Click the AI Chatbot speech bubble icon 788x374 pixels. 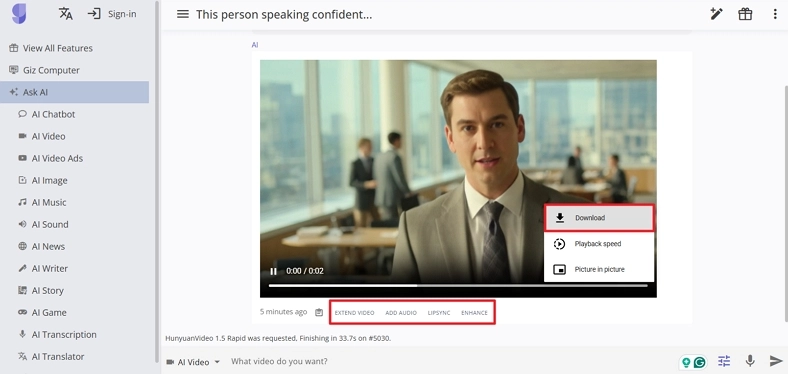pyautogui.click(x=22, y=114)
